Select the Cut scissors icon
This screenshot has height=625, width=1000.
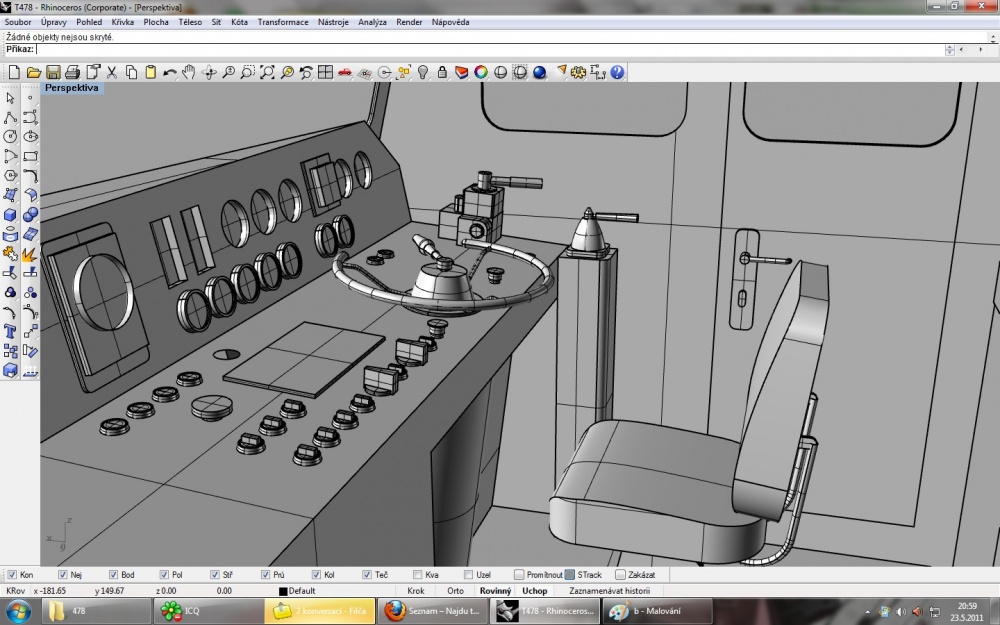tap(112, 72)
